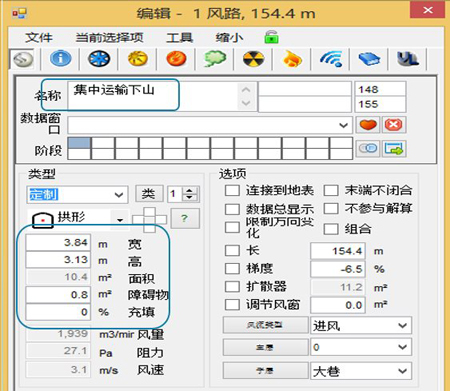450x391 pixels.
Task: Open the radiation symbol tab icon
Action: click(x=253, y=59)
